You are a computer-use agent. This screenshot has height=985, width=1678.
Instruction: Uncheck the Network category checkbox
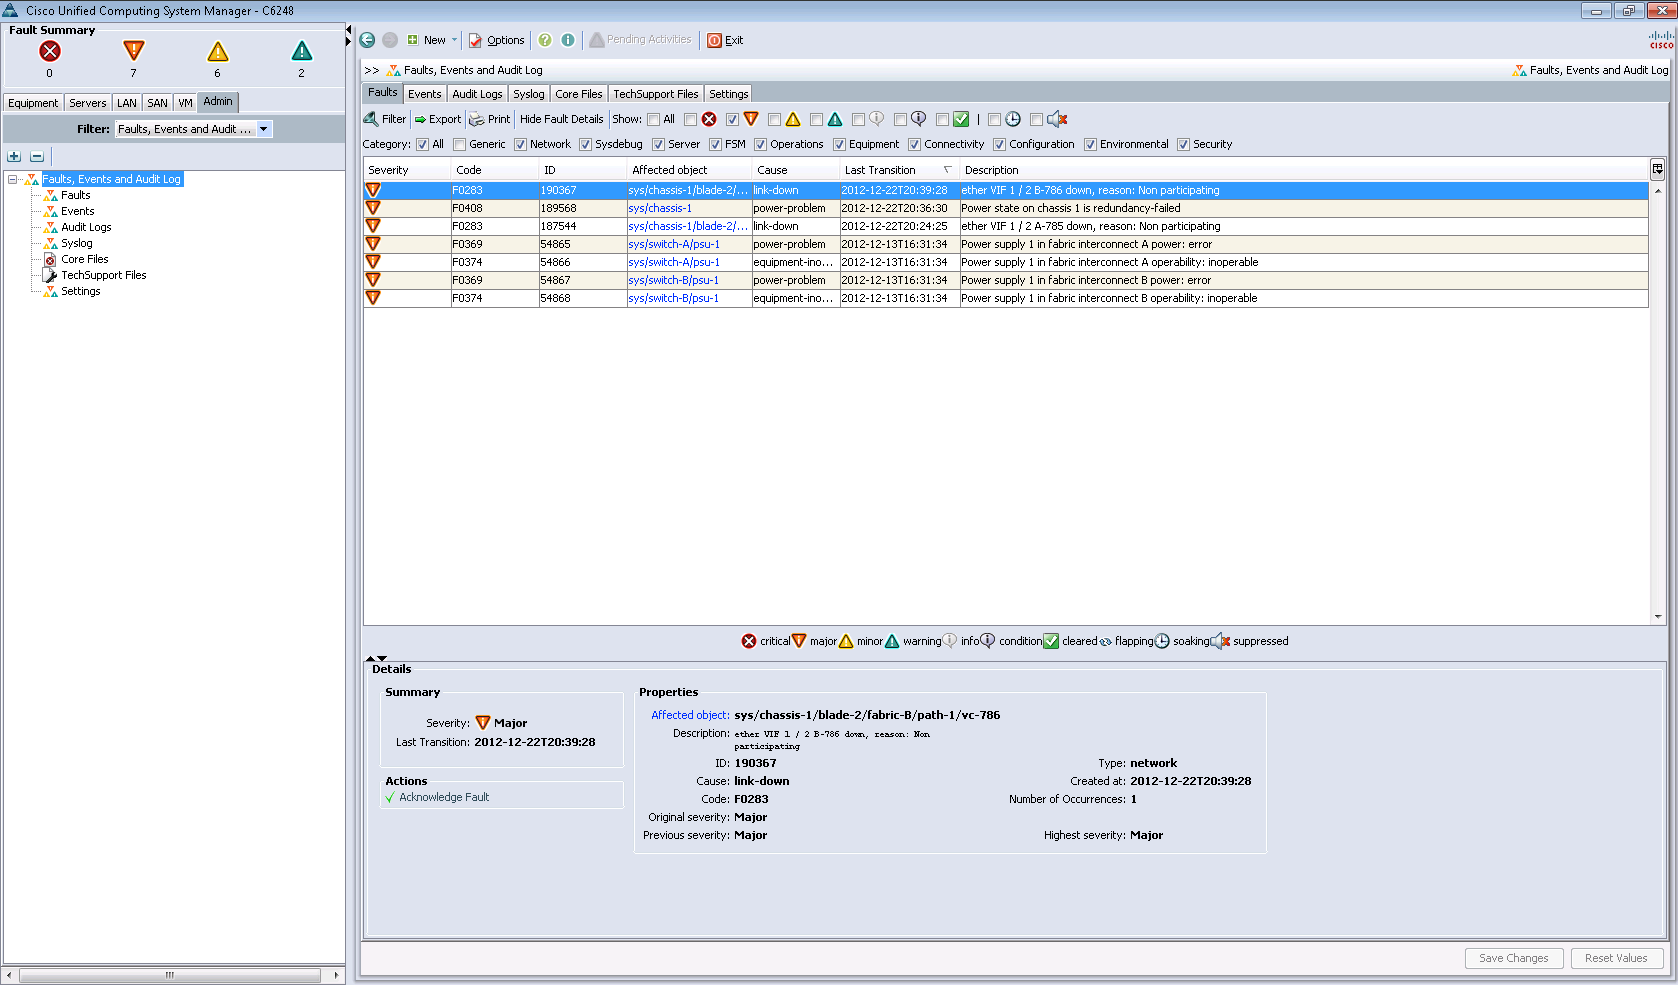pyautogui.click(x=521, y=144)
